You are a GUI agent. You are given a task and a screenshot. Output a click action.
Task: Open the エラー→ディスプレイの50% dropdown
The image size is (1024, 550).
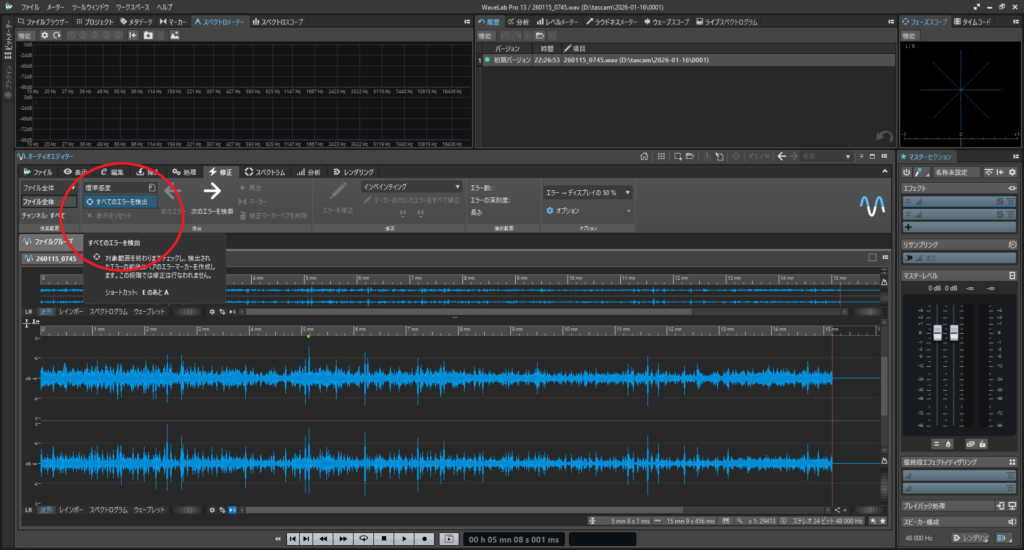pos(587,191)
